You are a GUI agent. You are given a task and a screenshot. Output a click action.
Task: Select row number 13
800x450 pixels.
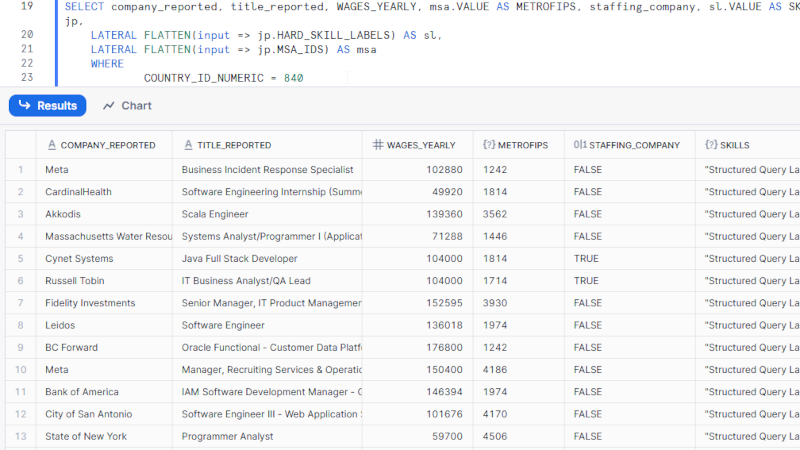[x=20, y=436]
